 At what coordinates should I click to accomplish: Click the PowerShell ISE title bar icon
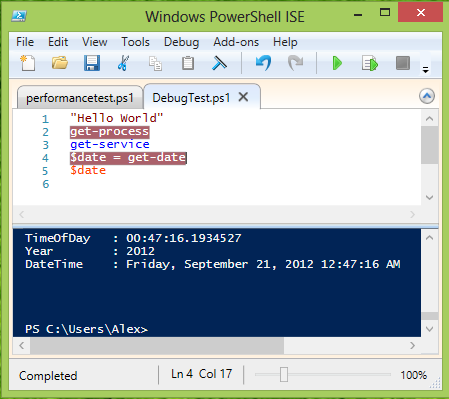(19, 16)
